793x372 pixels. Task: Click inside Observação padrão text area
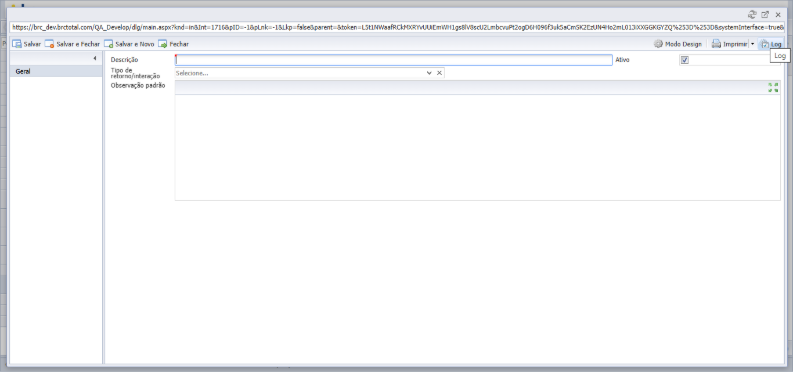click(477, 147)
